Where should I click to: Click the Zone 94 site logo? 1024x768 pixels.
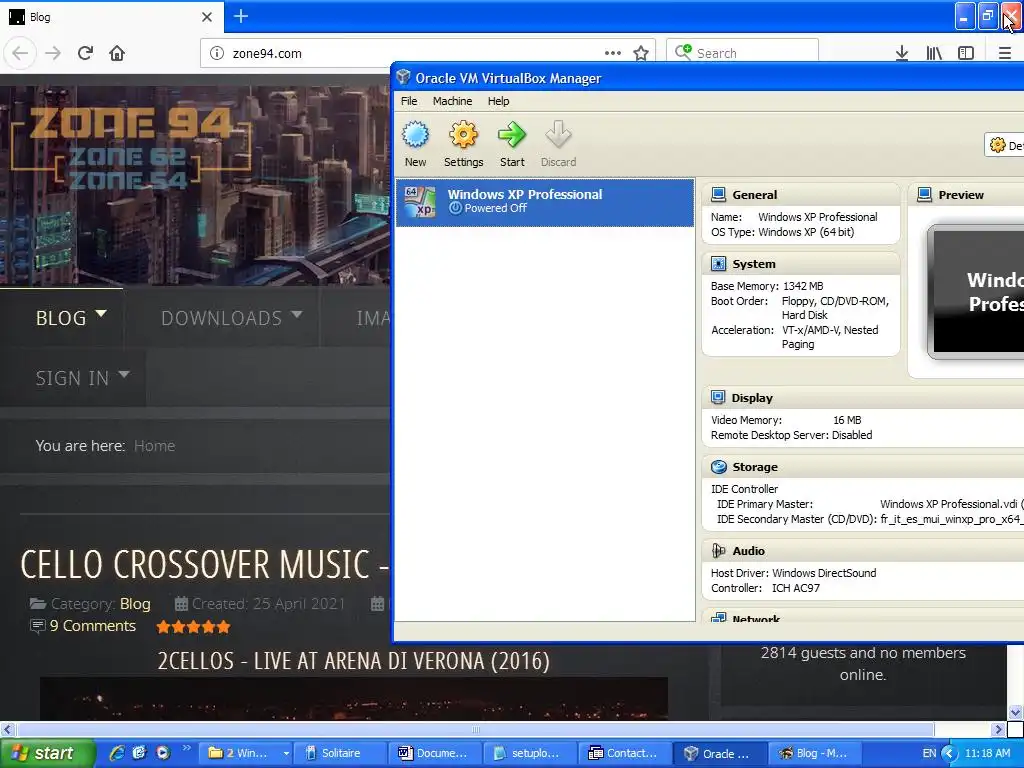[131, 148]
